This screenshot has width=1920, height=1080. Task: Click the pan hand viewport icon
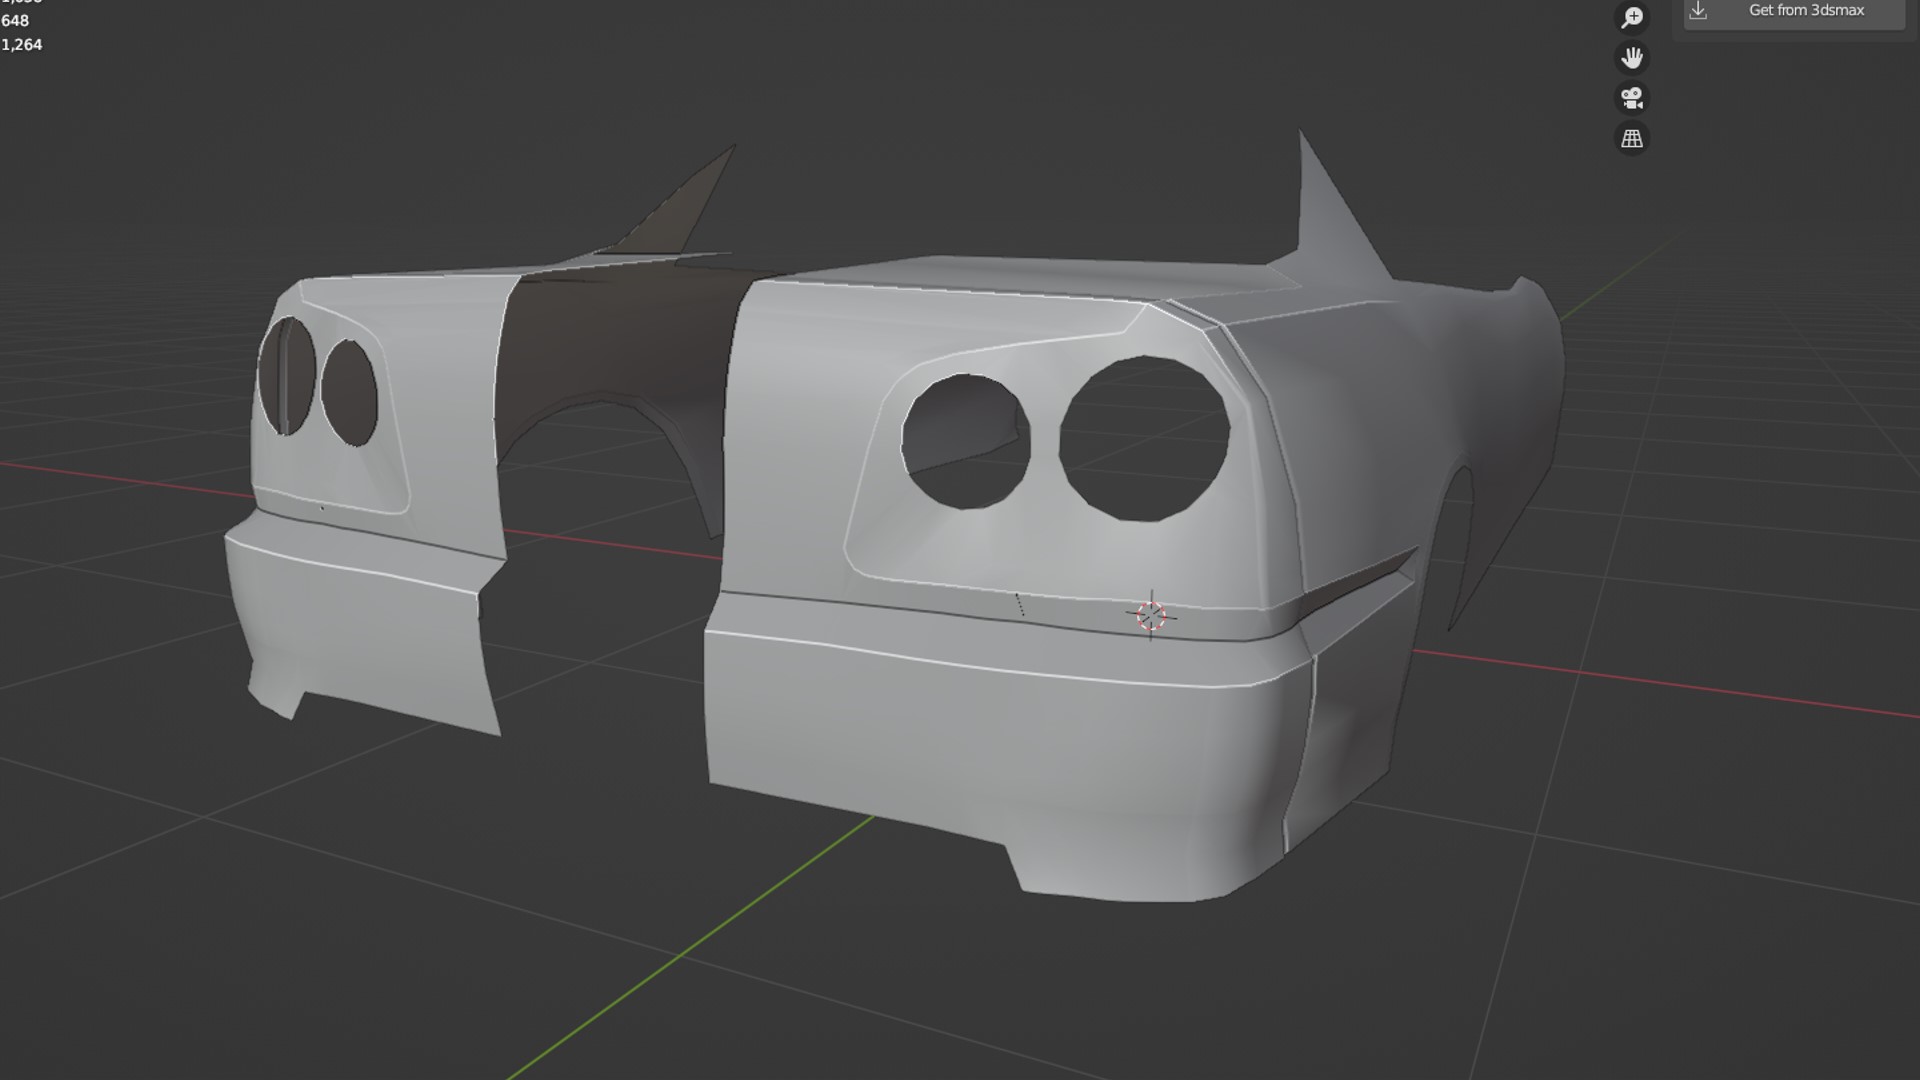pos(1632,58)
